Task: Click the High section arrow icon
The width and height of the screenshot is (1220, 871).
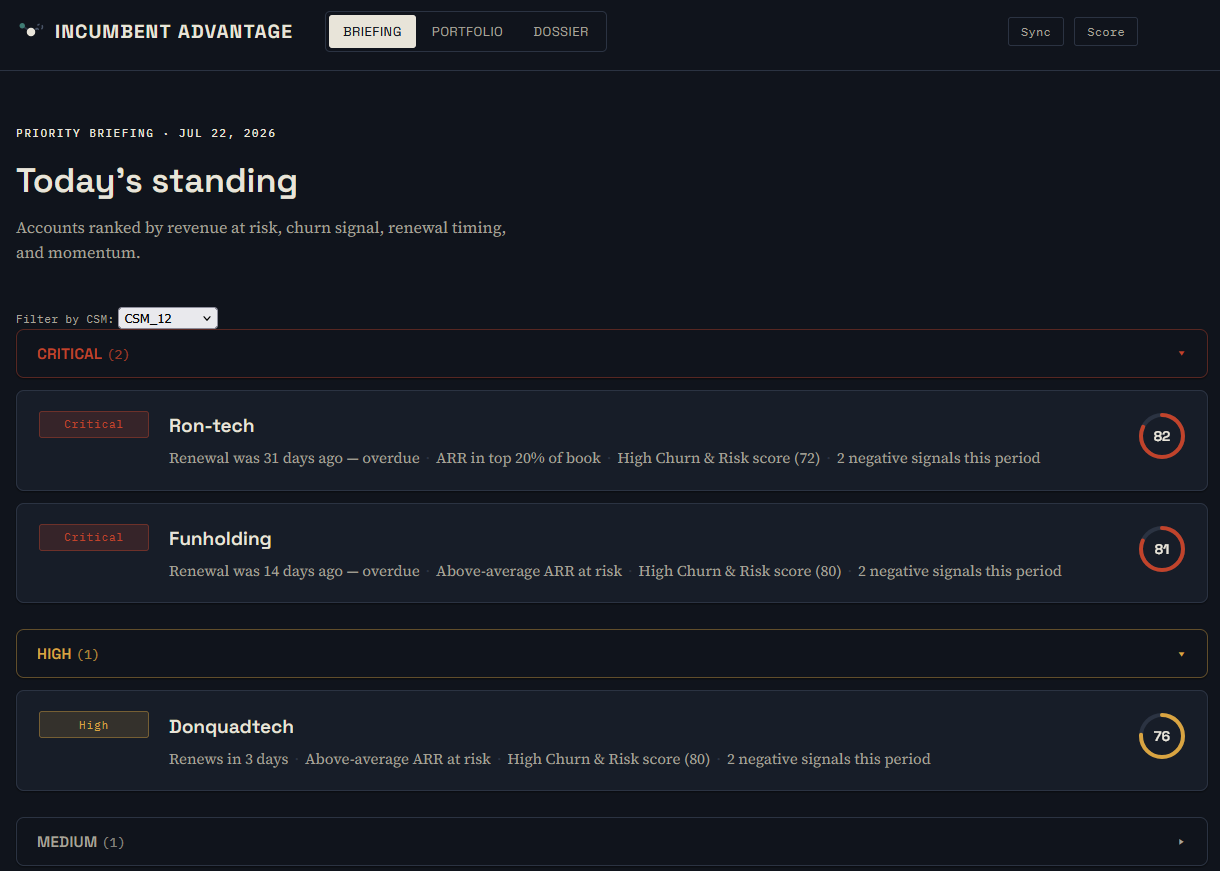Action: pos(1181,654)
